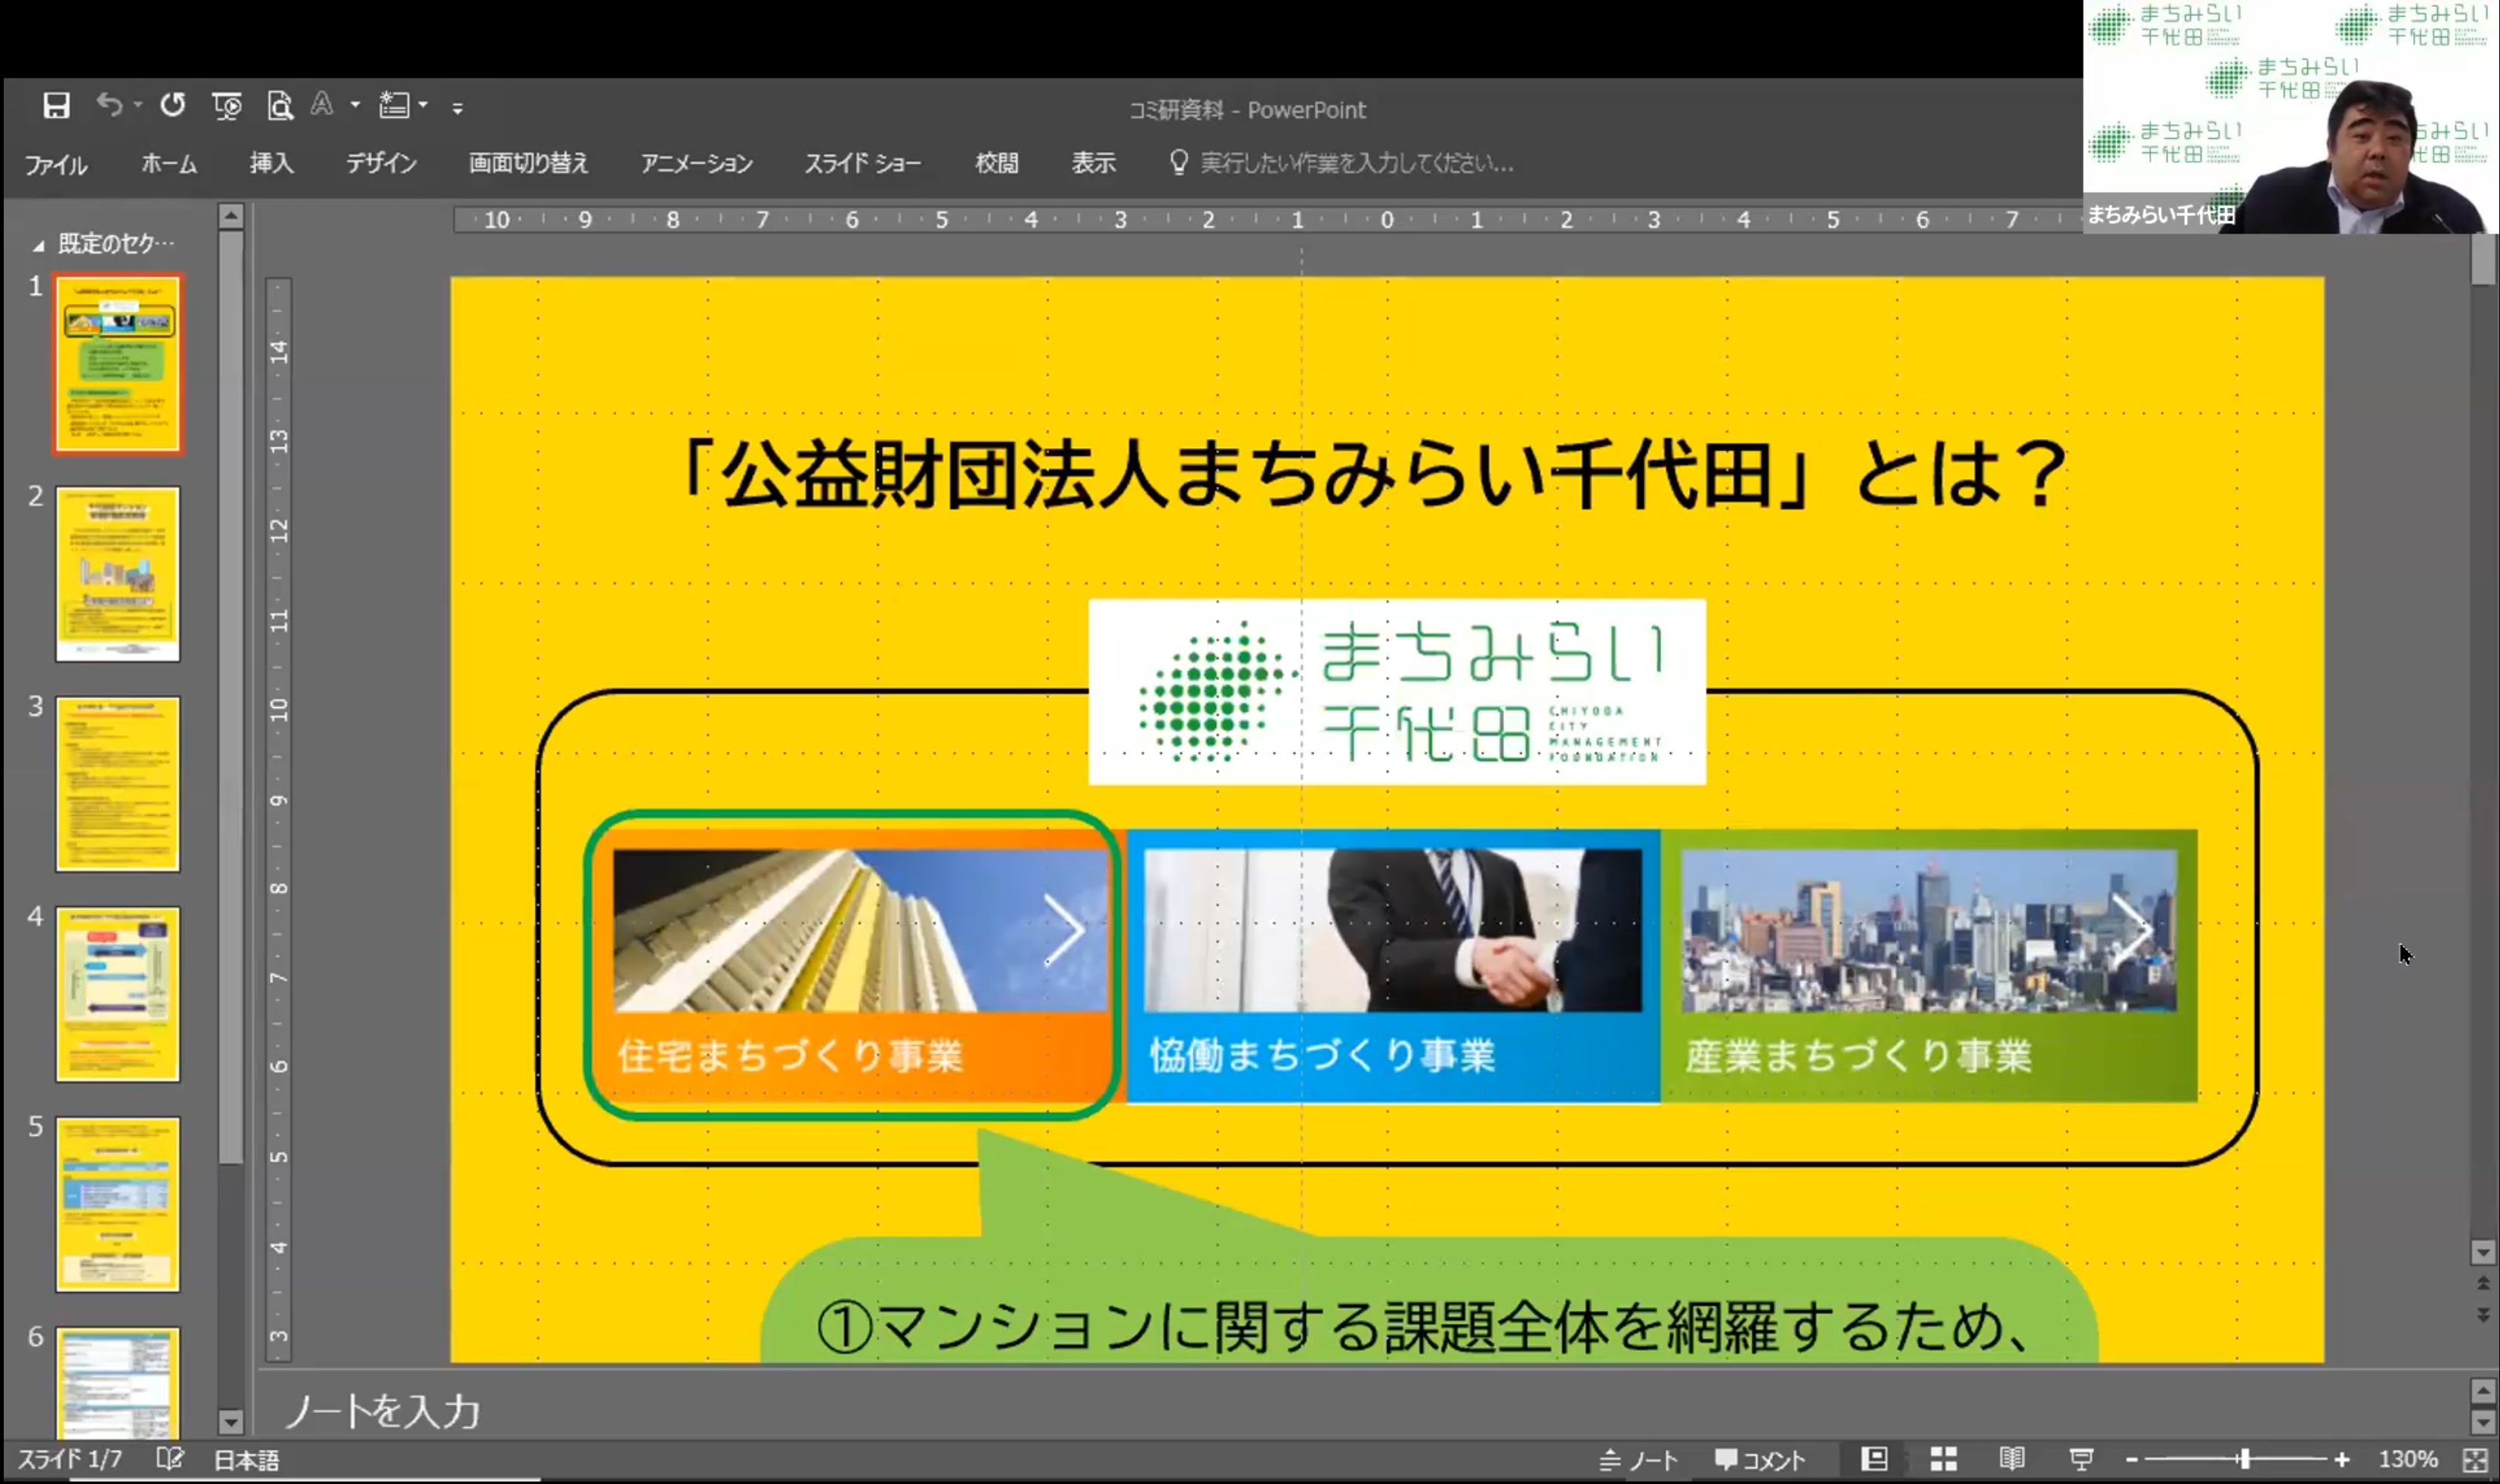Viewport: 2500px width, 1484px height.
Task: Click the lightbulb Tell Me icon
Action: [x=1179, y=162]
